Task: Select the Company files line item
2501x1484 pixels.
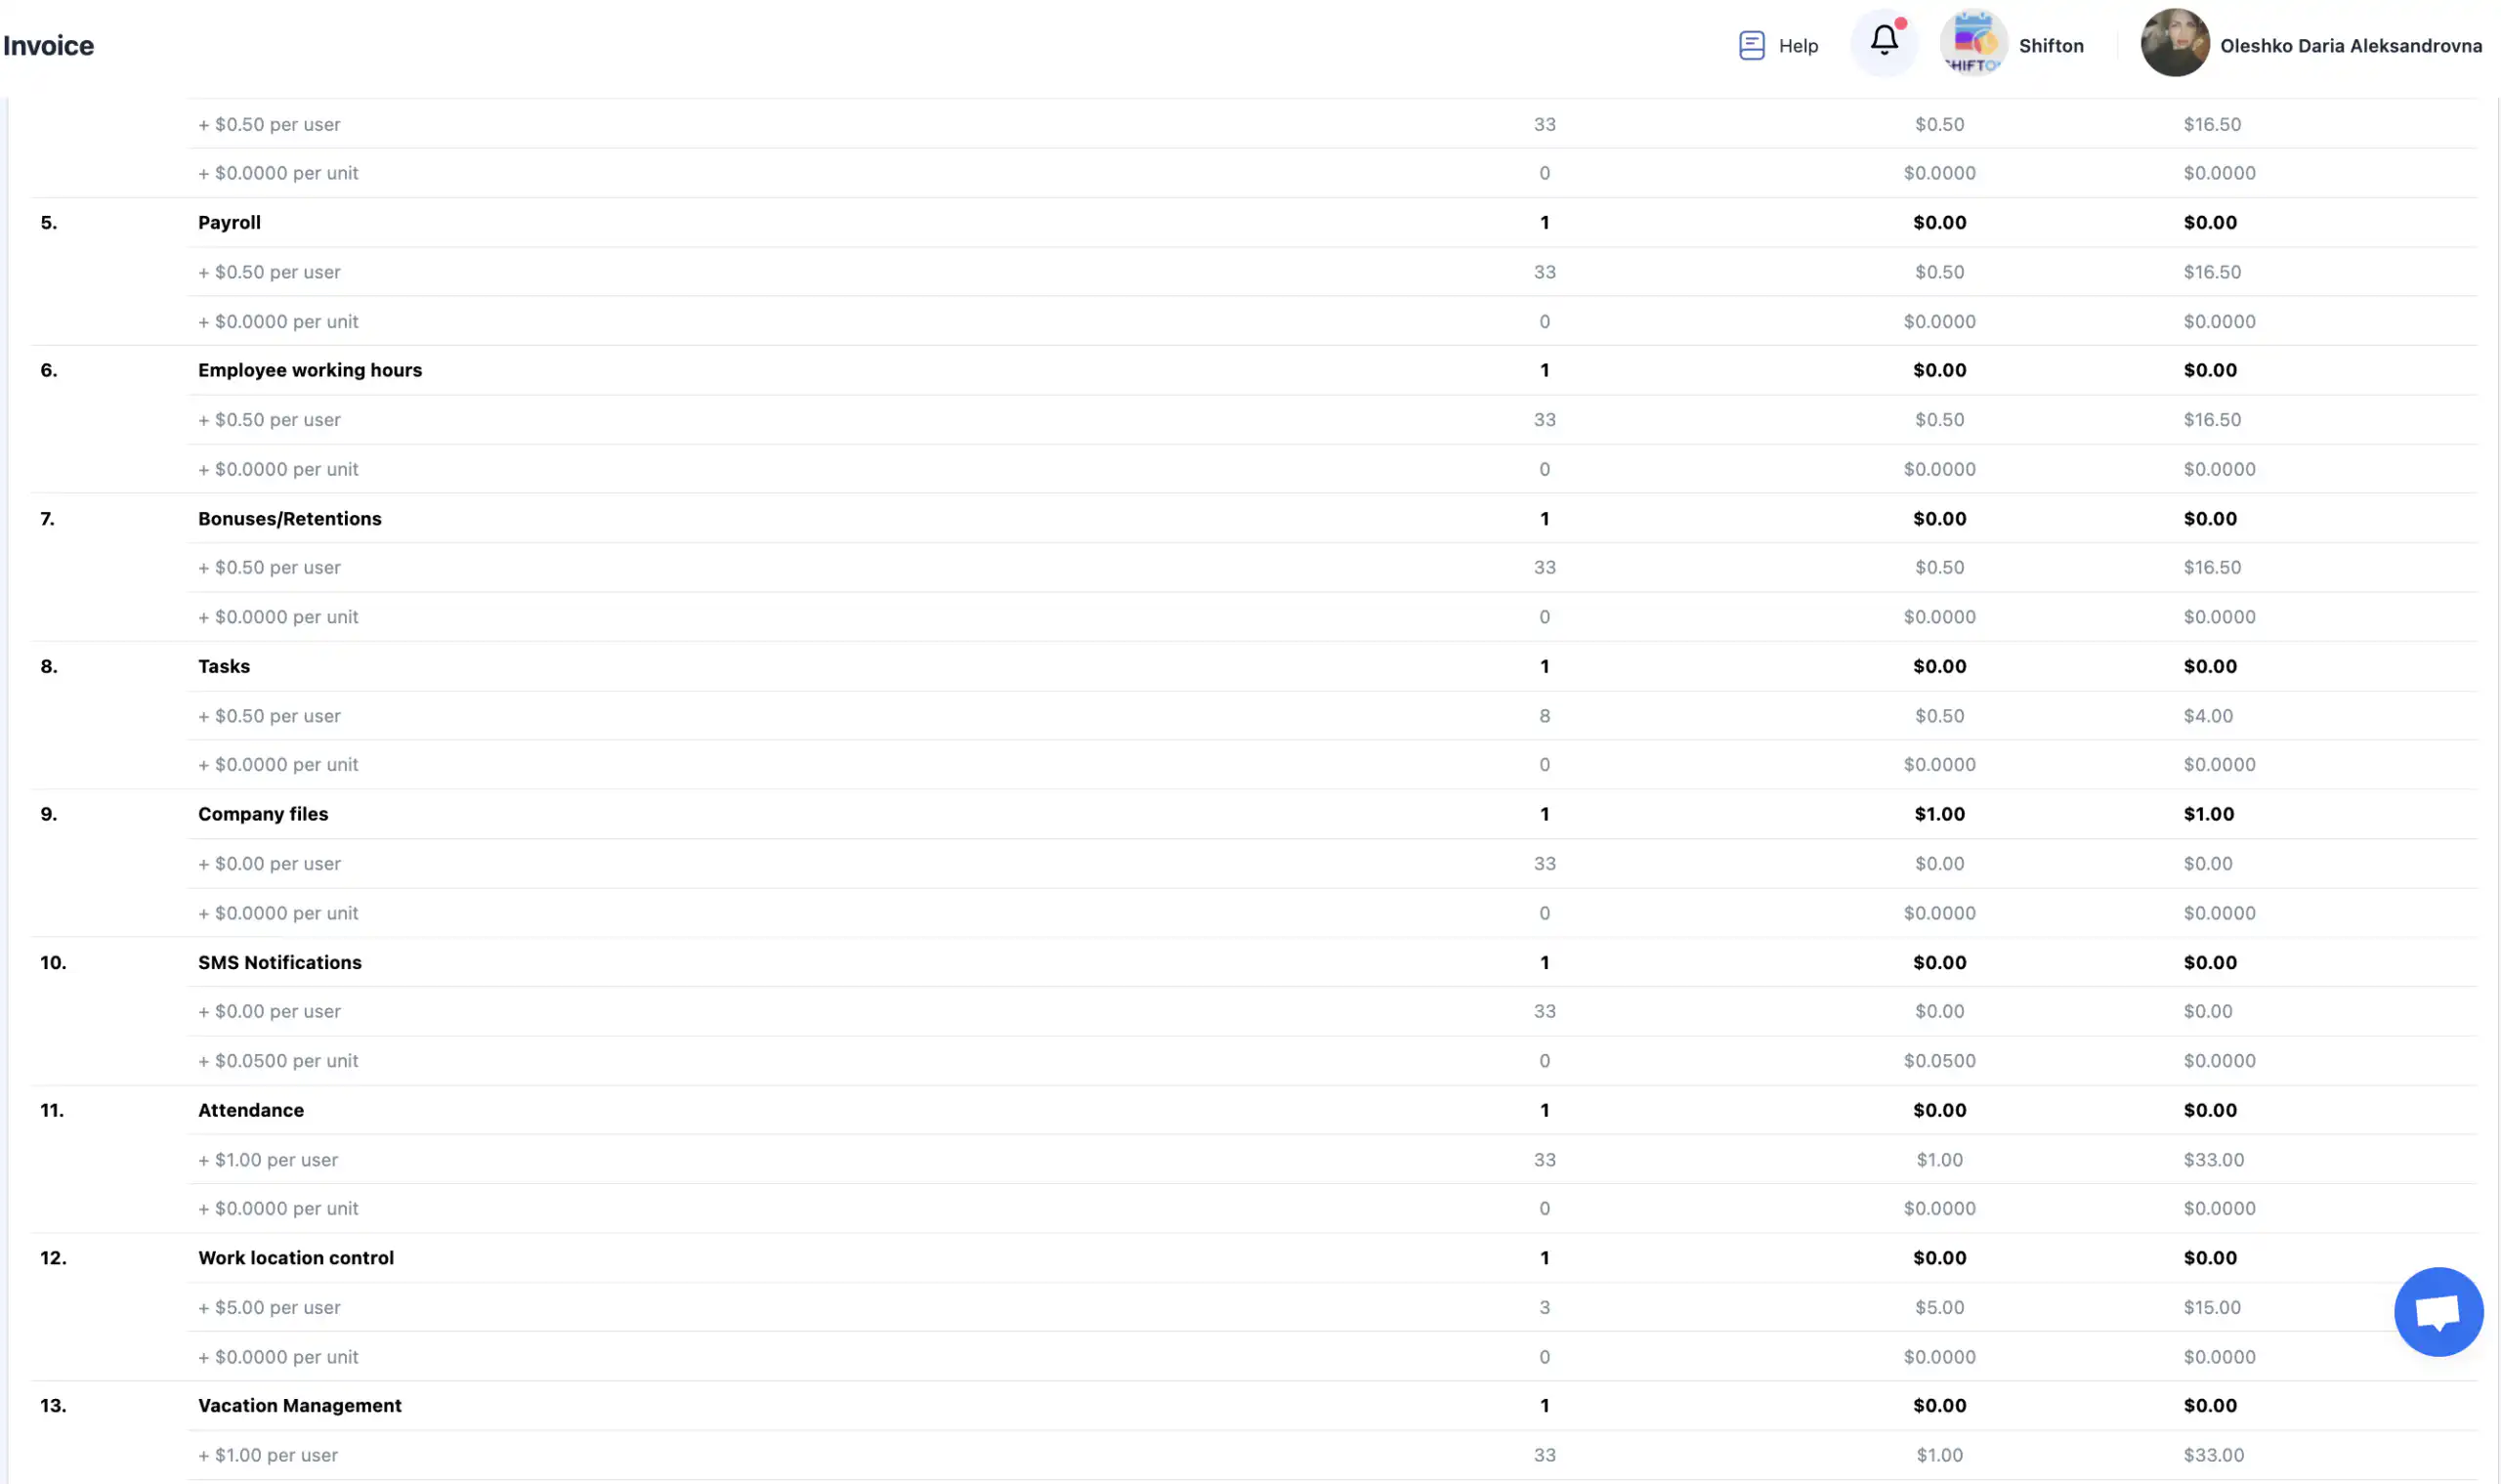Action: pos(263,814)
